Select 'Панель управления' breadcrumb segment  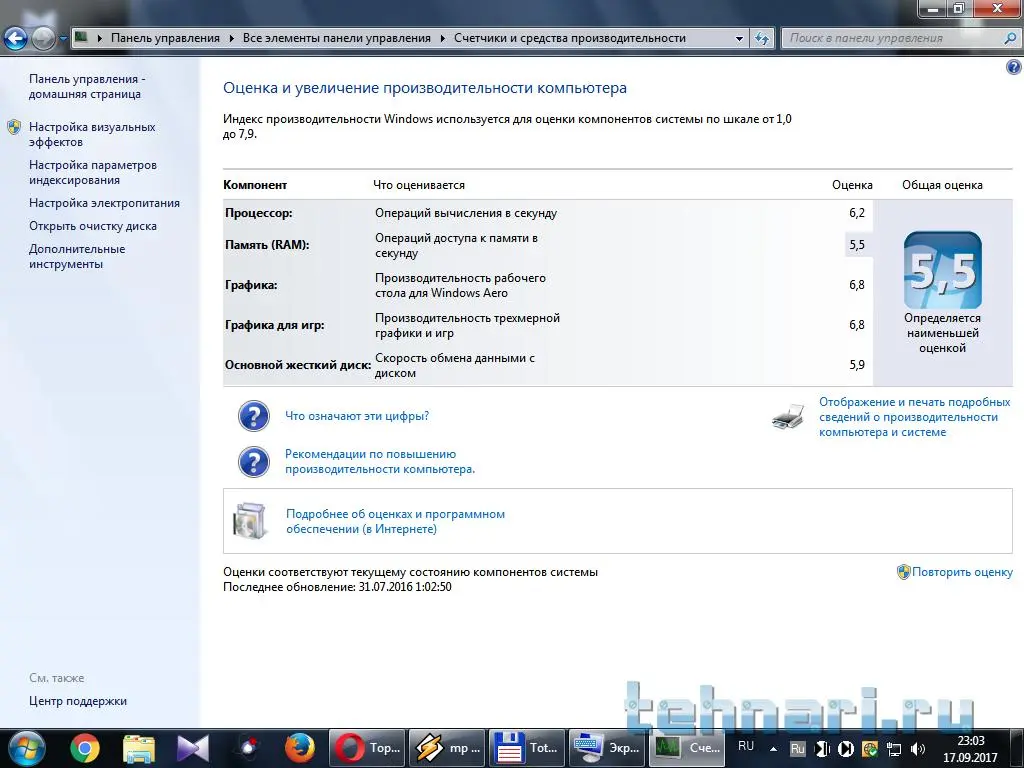click(165, 38)
